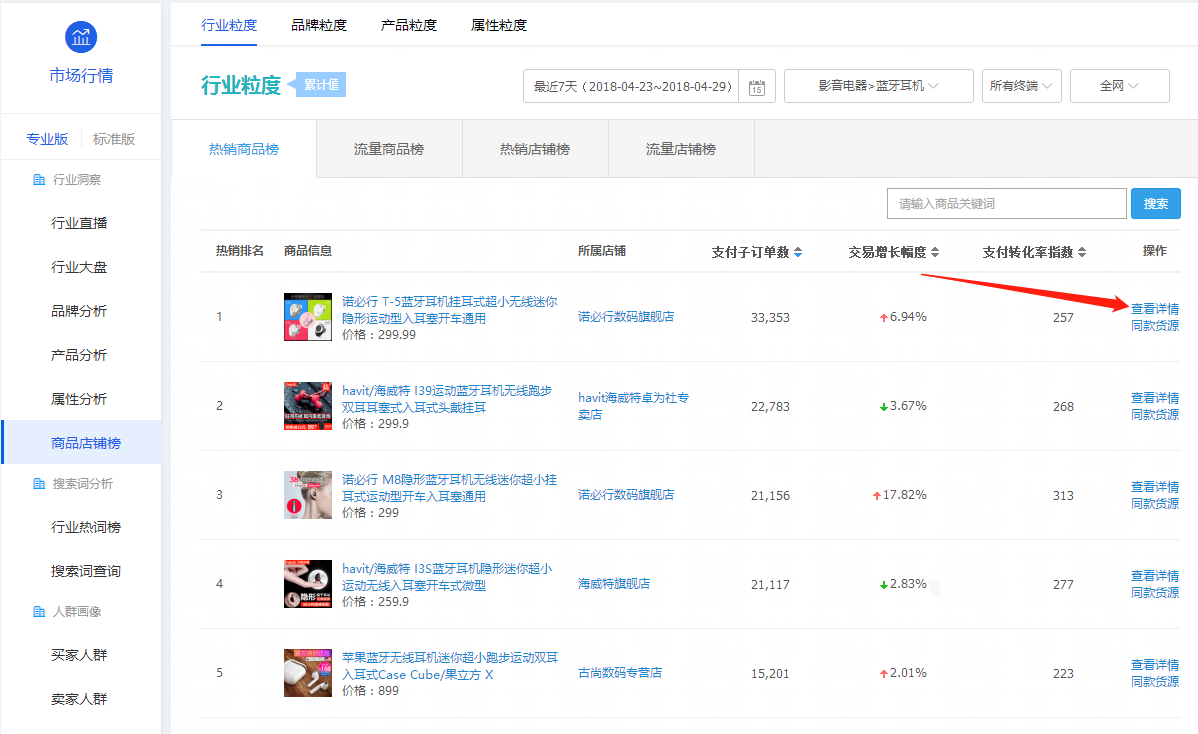Select the 热销商品榜 tab
Screen dimensions: 1198x734
pos(244,149)
